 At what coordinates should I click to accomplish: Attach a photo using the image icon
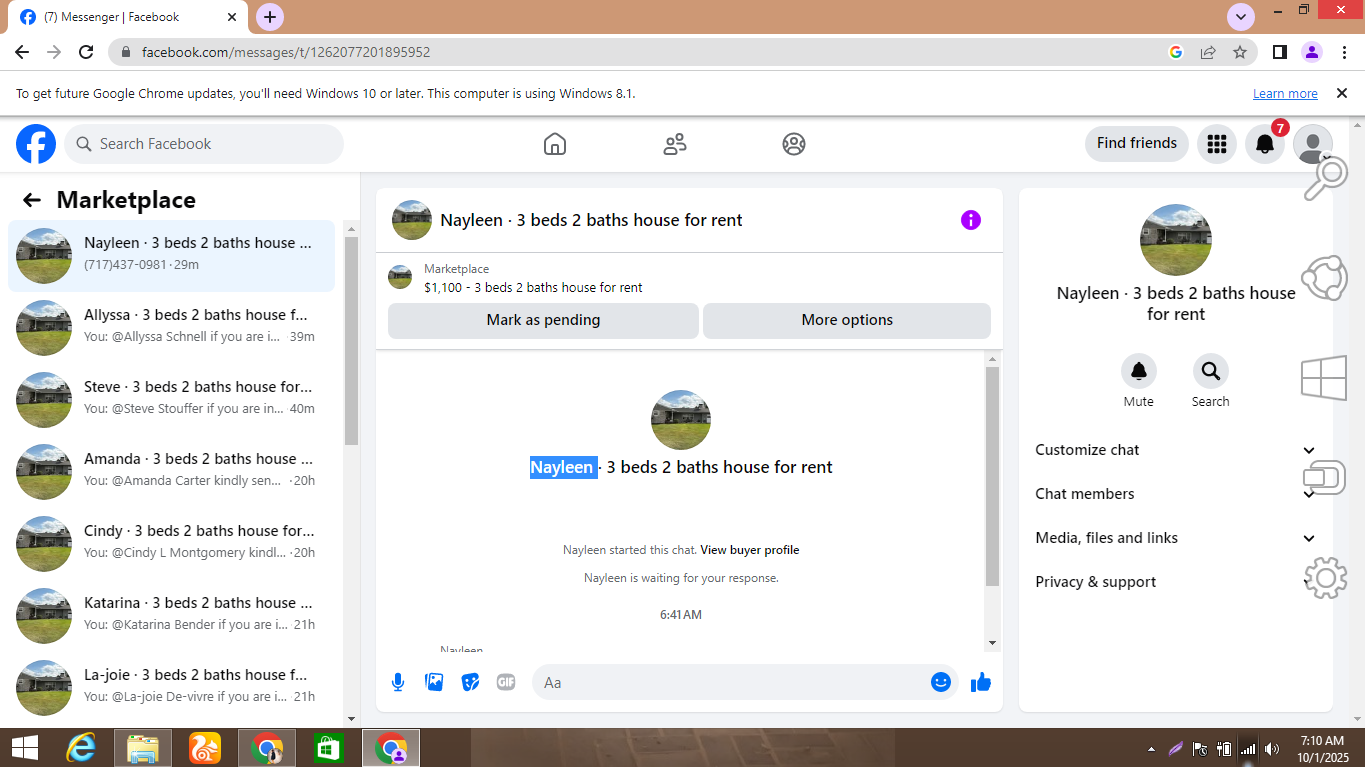pyautogui.click(x=434, y=682)
